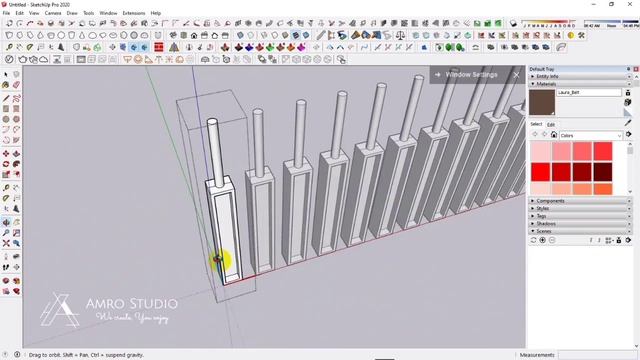Switch to Iso view icon
The height and width of the screenshot is (360, 640).
click(x=173, y=36)
